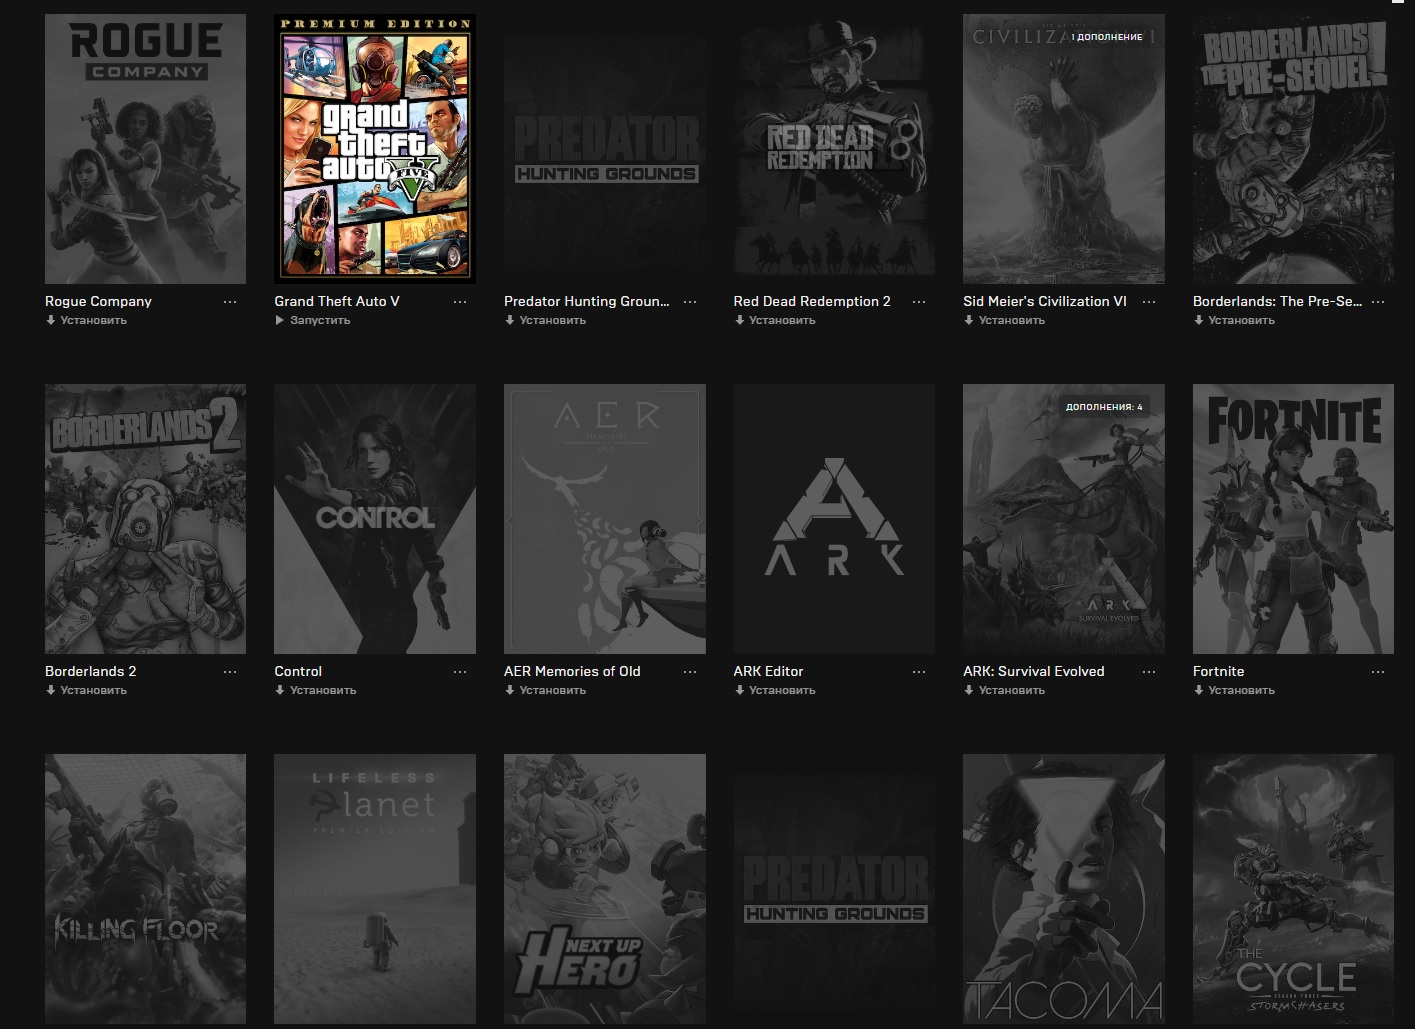Viewport: 1415px width, 1029px height.
Task: Click the "Predator Hunting Groun..." title
Action: 587,301
